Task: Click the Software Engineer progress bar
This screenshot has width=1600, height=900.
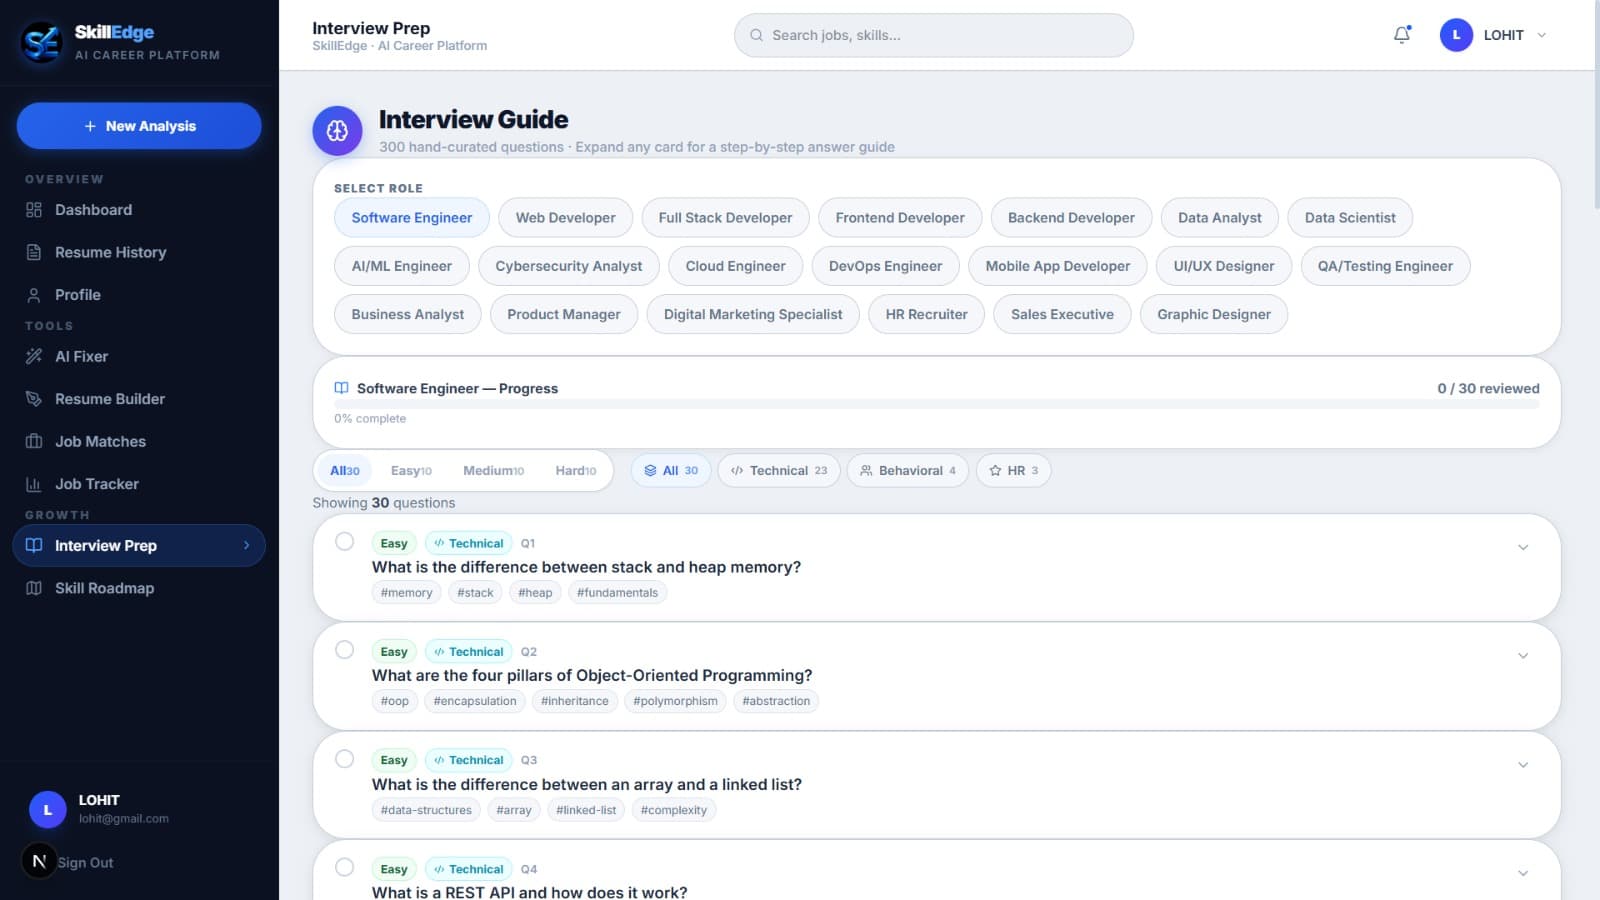Action: pyautogui.click(x=937, y=405)
